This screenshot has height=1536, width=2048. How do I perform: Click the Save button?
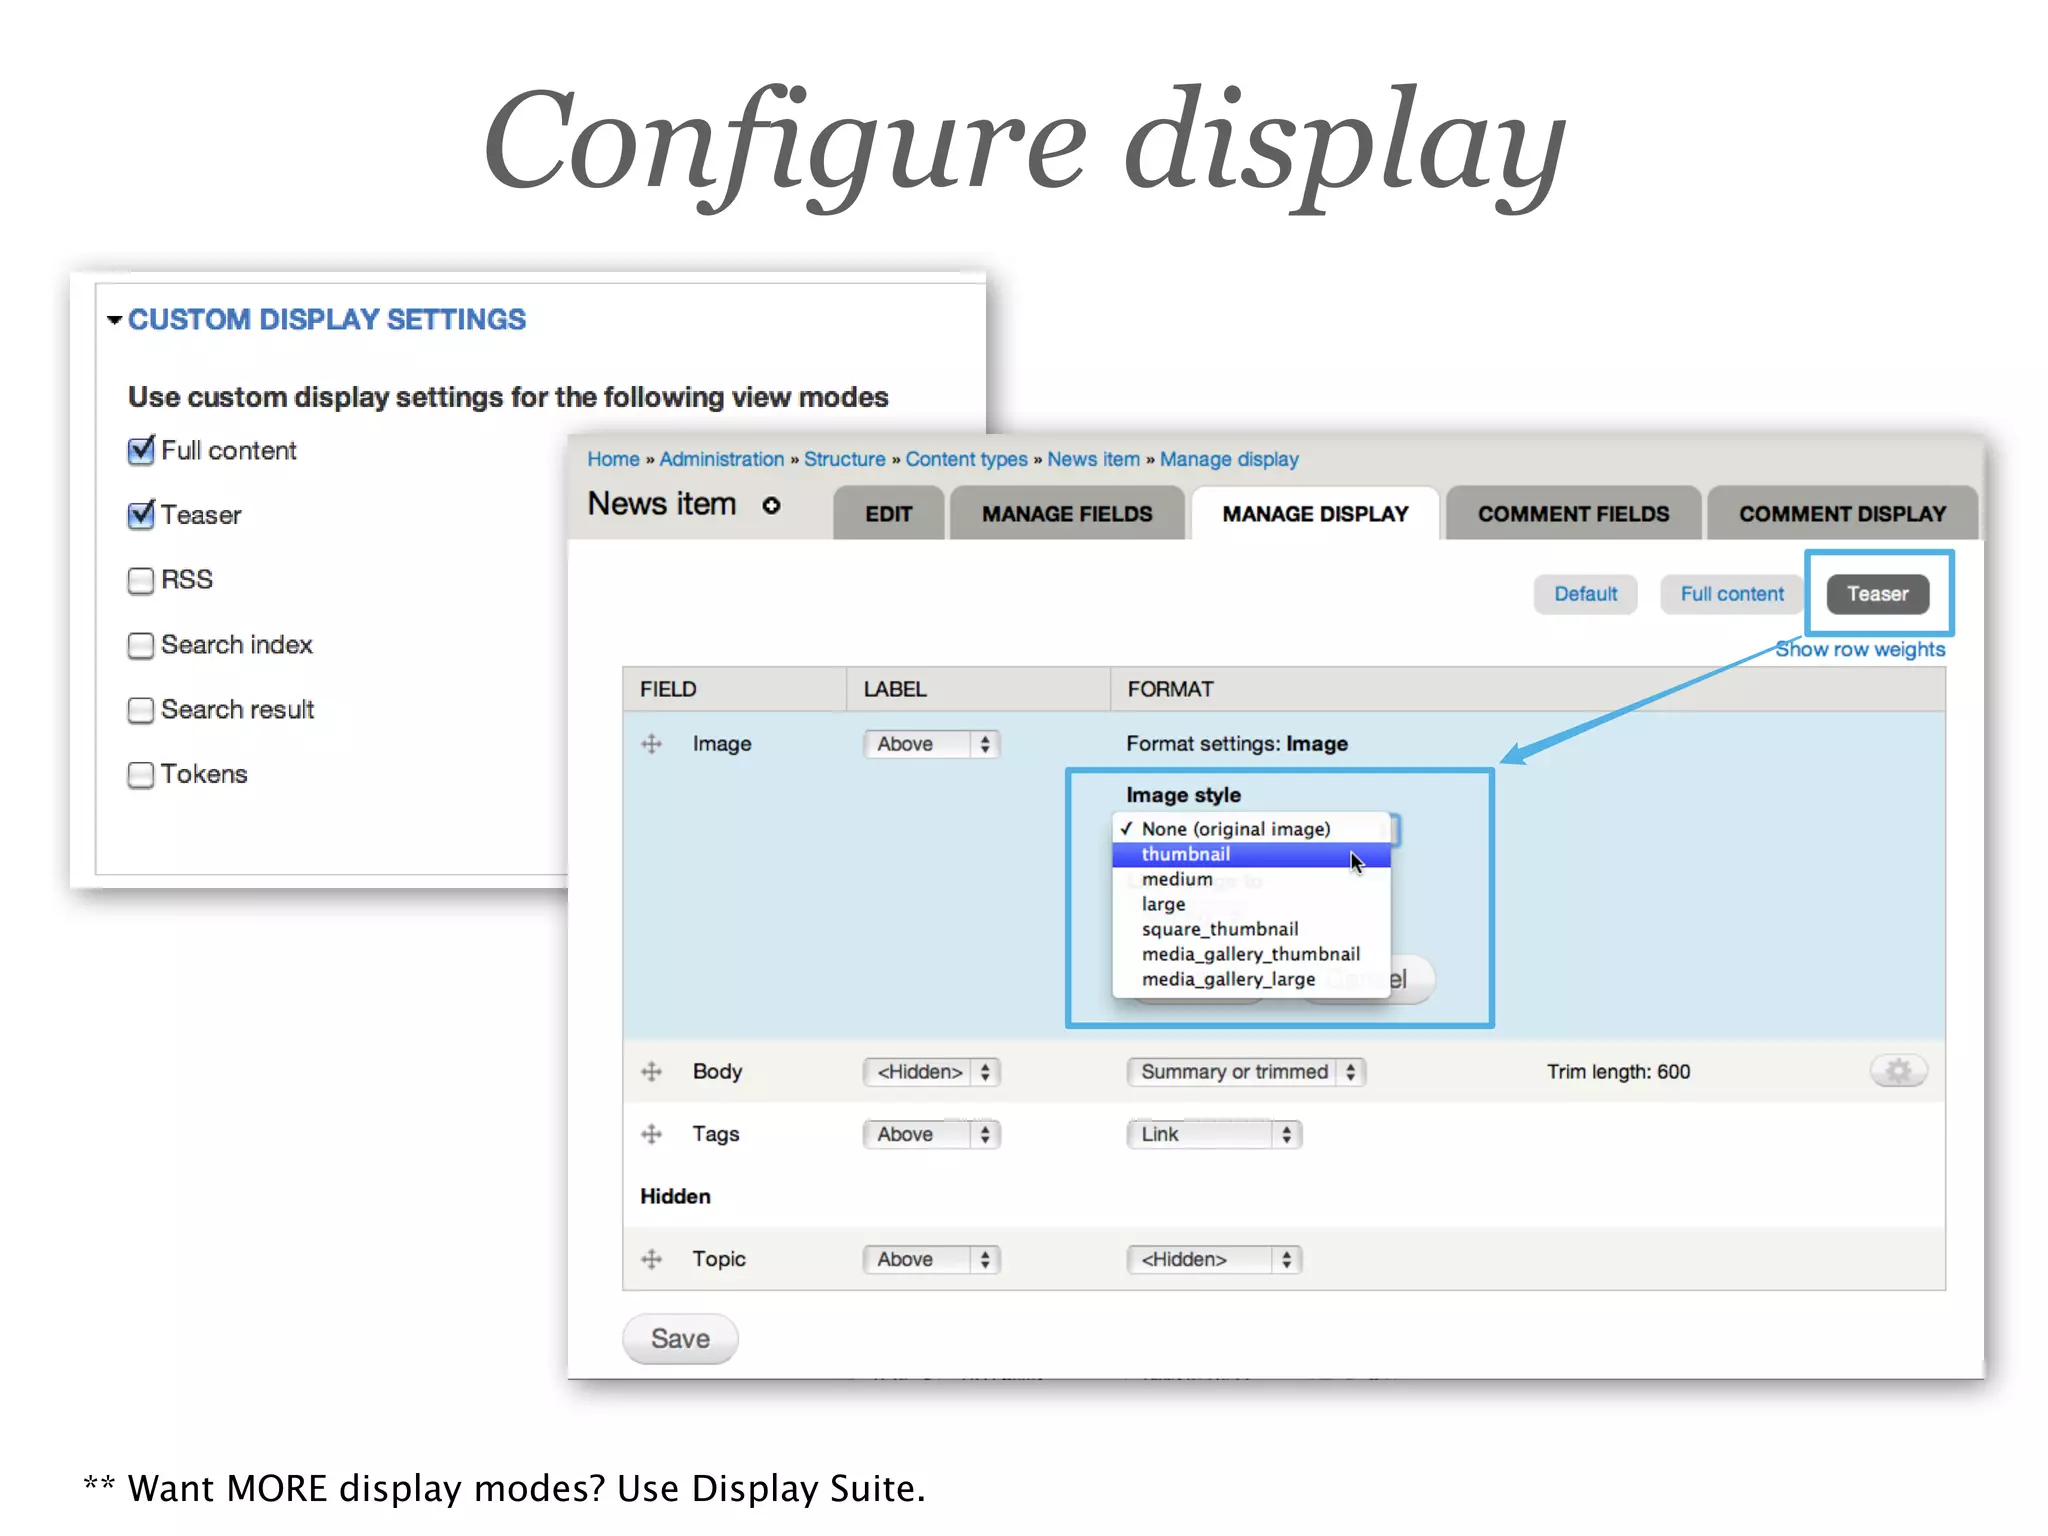[x=680, y=1338]
